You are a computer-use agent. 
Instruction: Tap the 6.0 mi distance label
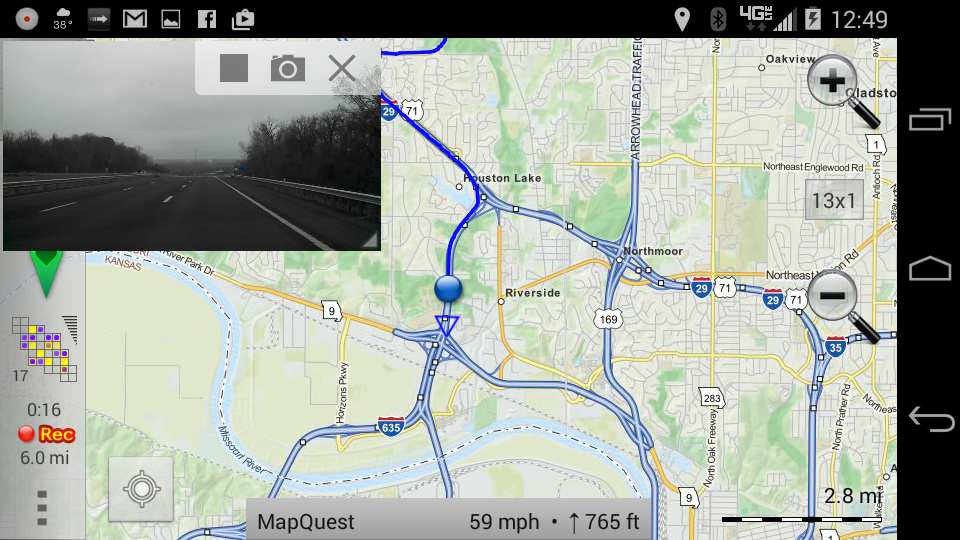coord(45,457)
